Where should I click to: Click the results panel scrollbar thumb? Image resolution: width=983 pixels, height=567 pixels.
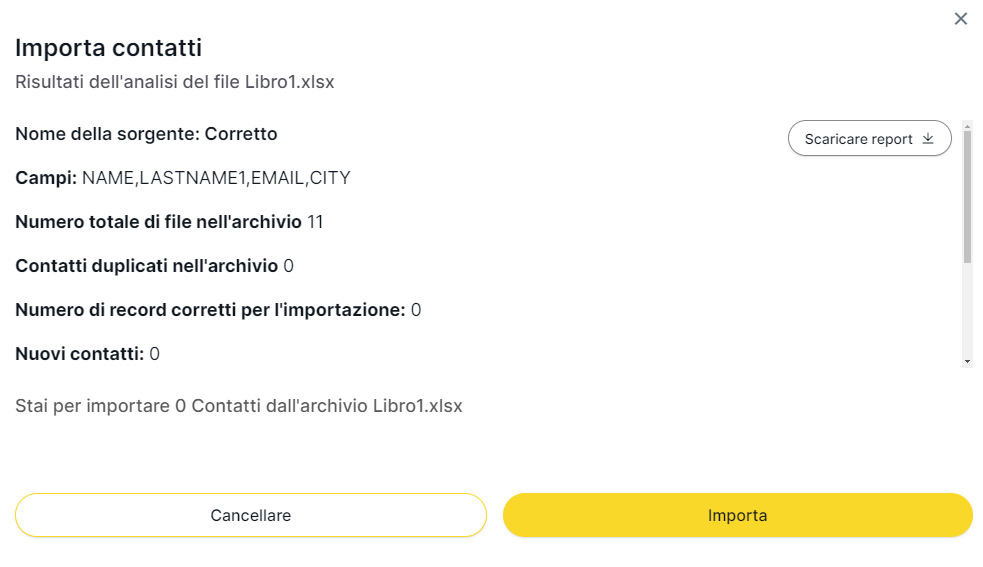point(967,195)
